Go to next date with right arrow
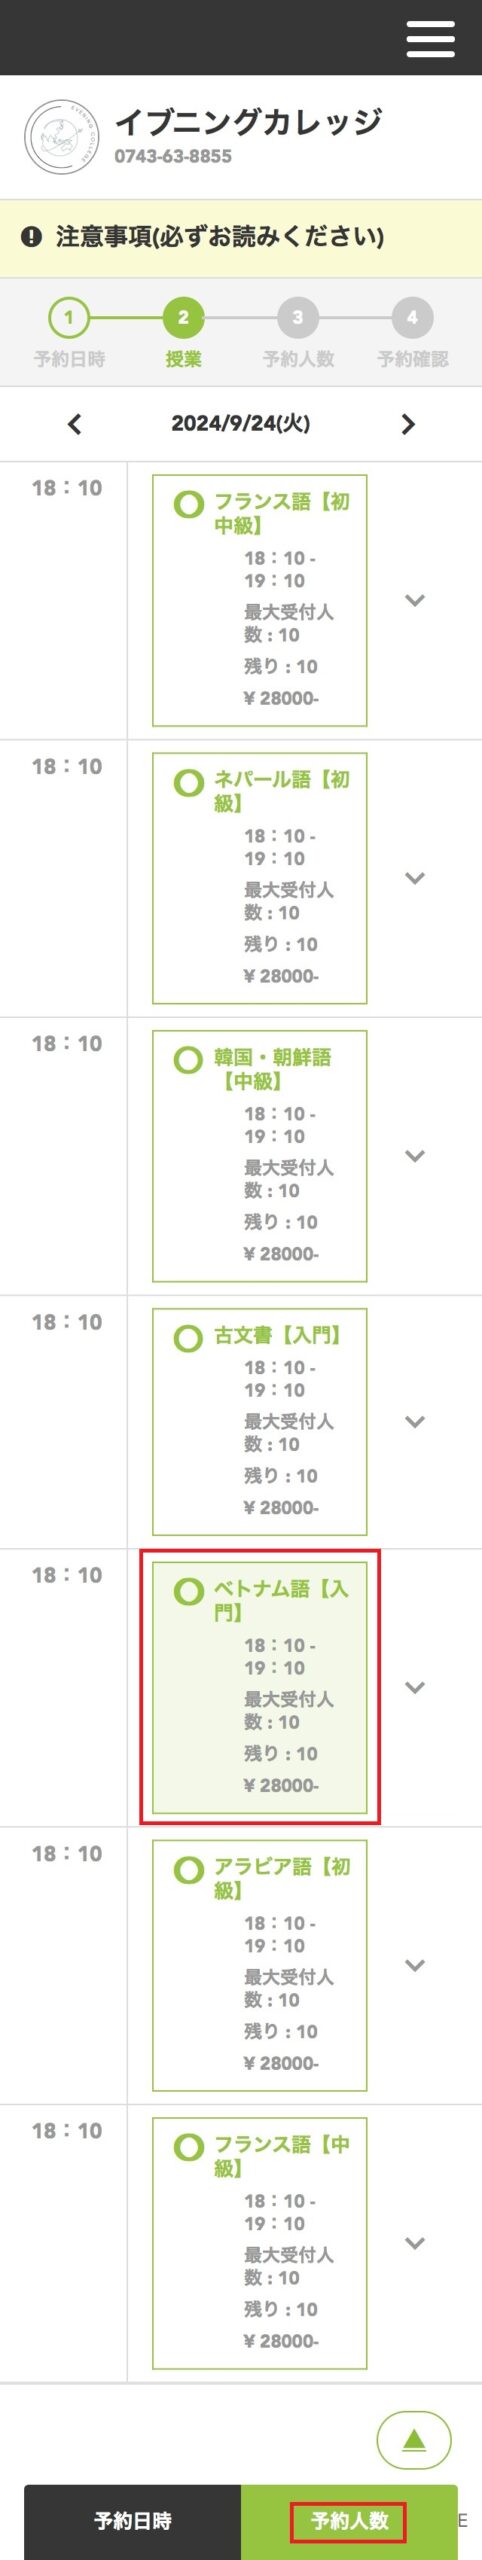The image size is (482, 2560). (x=407, y=424)
